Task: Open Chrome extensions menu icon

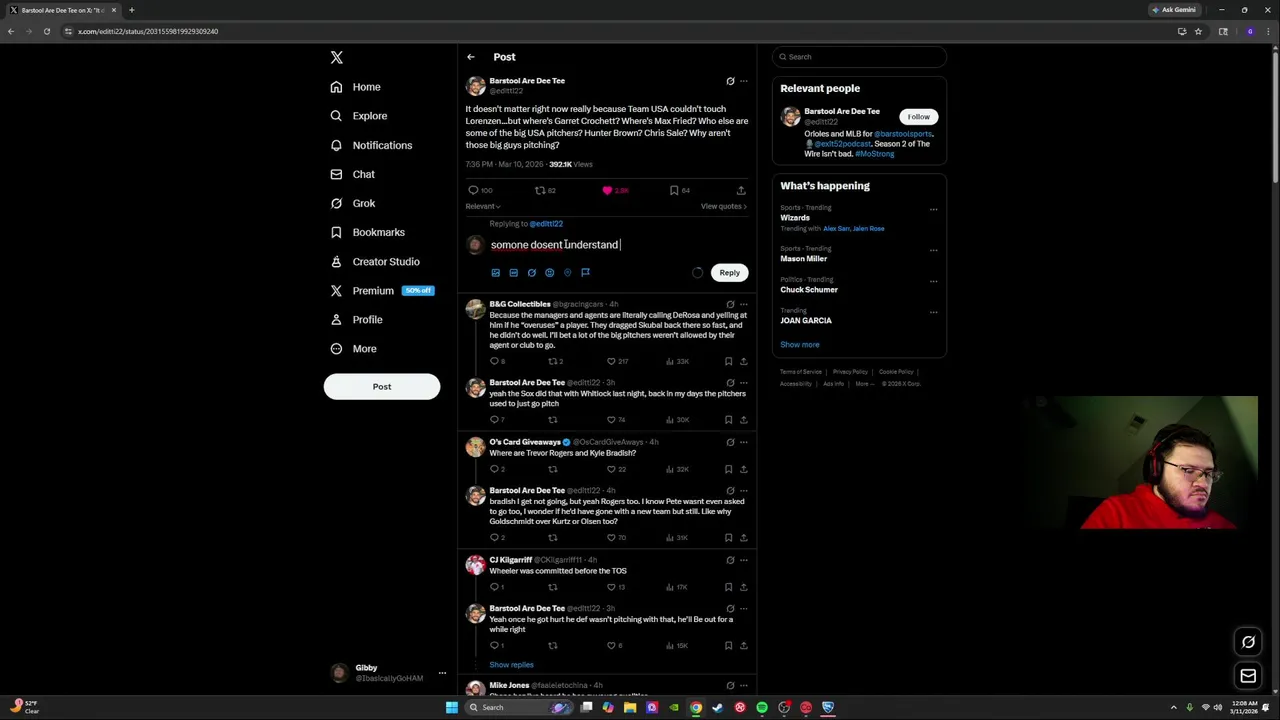Action: pos(1223,31)
